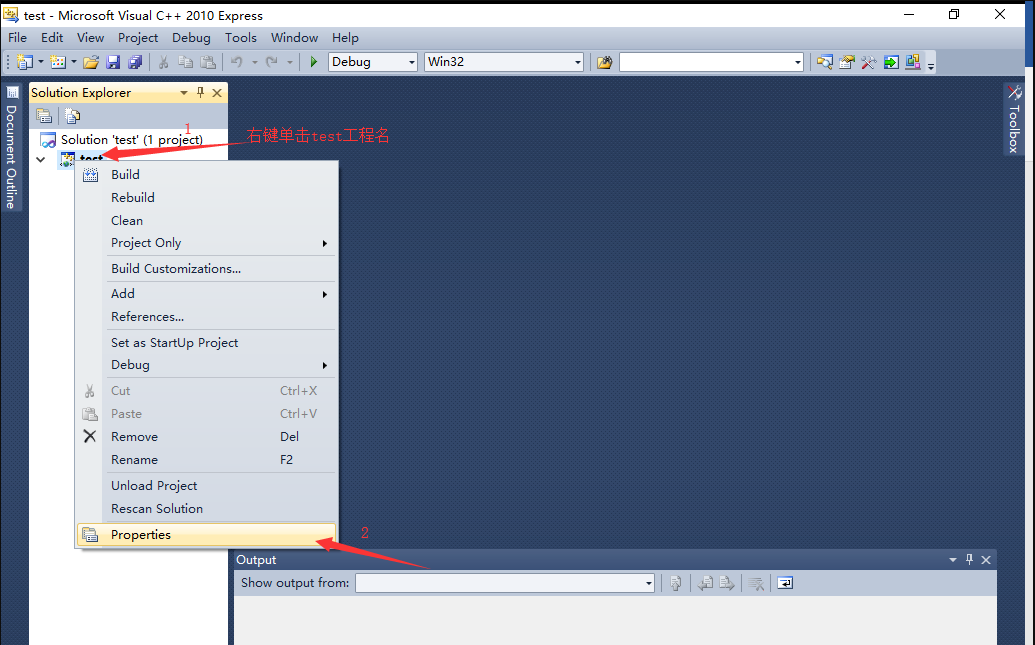Viewport: 1035px width, 645px height.
Task: Open the New Project button dropdown arrow
Action: coord(40,62)
